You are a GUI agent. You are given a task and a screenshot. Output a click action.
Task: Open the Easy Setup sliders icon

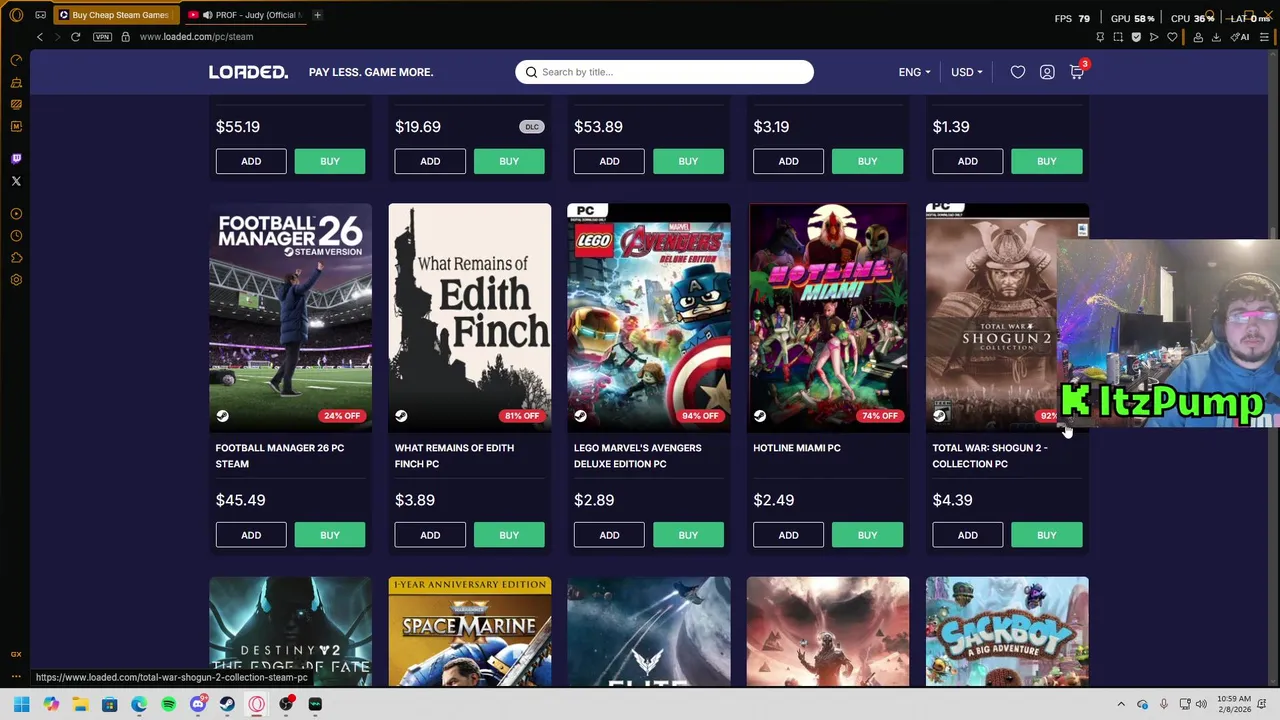tap(1264, 37)
